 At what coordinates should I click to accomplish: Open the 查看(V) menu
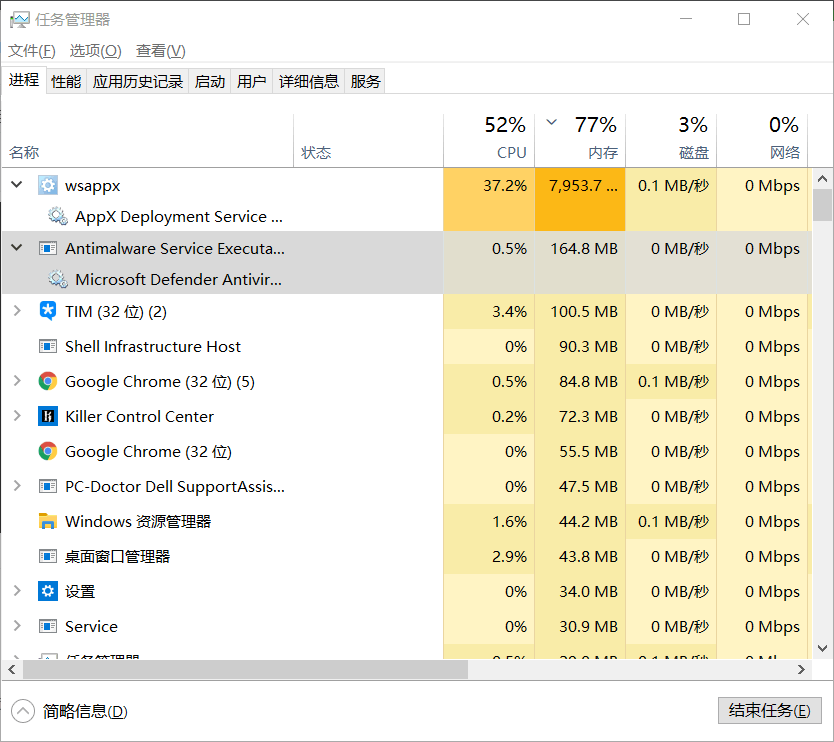click(161, 51)
